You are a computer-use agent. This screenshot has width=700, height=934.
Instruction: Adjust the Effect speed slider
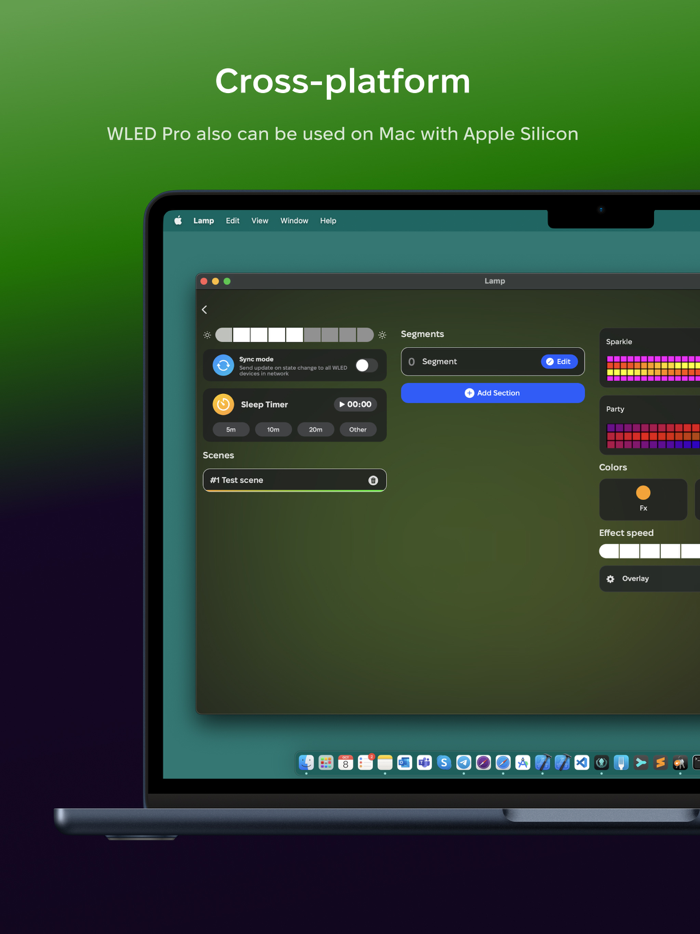[649, 551]
